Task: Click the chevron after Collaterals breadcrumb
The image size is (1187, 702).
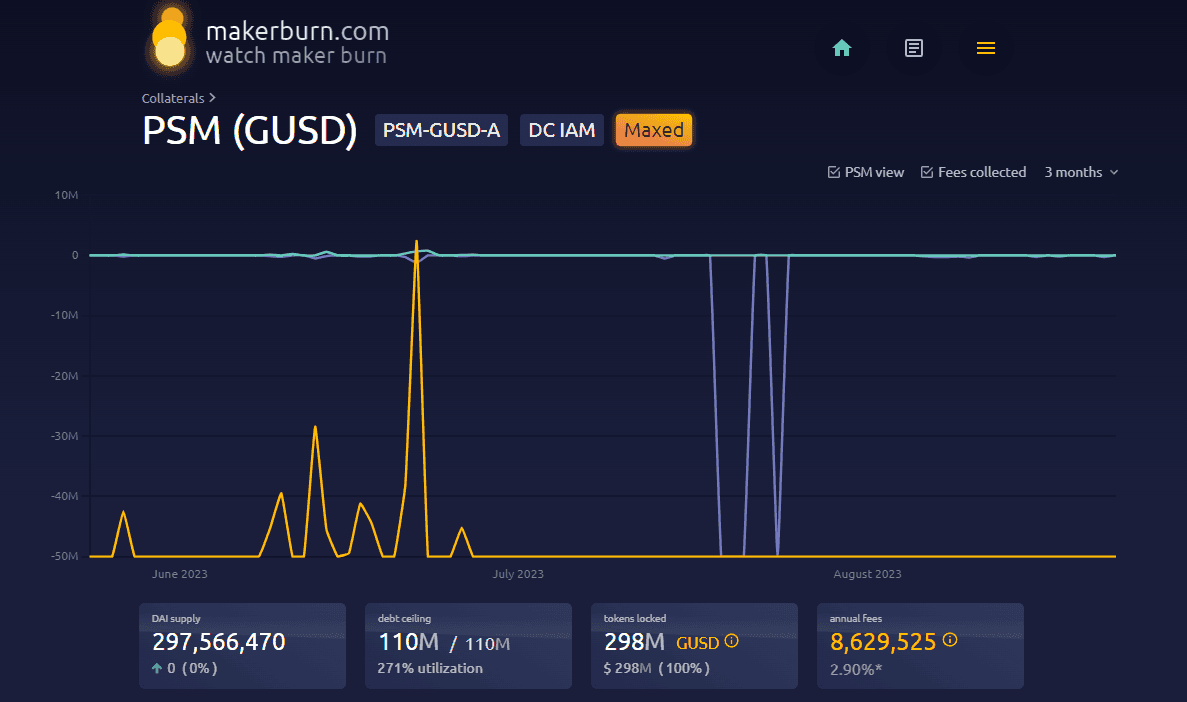Action: click(x=212, y=98)
